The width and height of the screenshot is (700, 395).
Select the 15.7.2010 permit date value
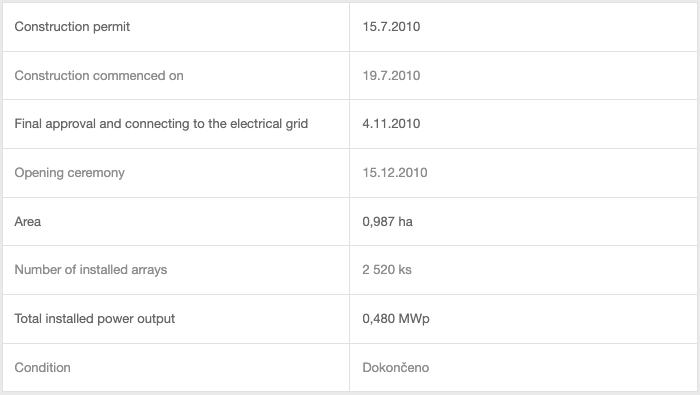pos(391,27)
